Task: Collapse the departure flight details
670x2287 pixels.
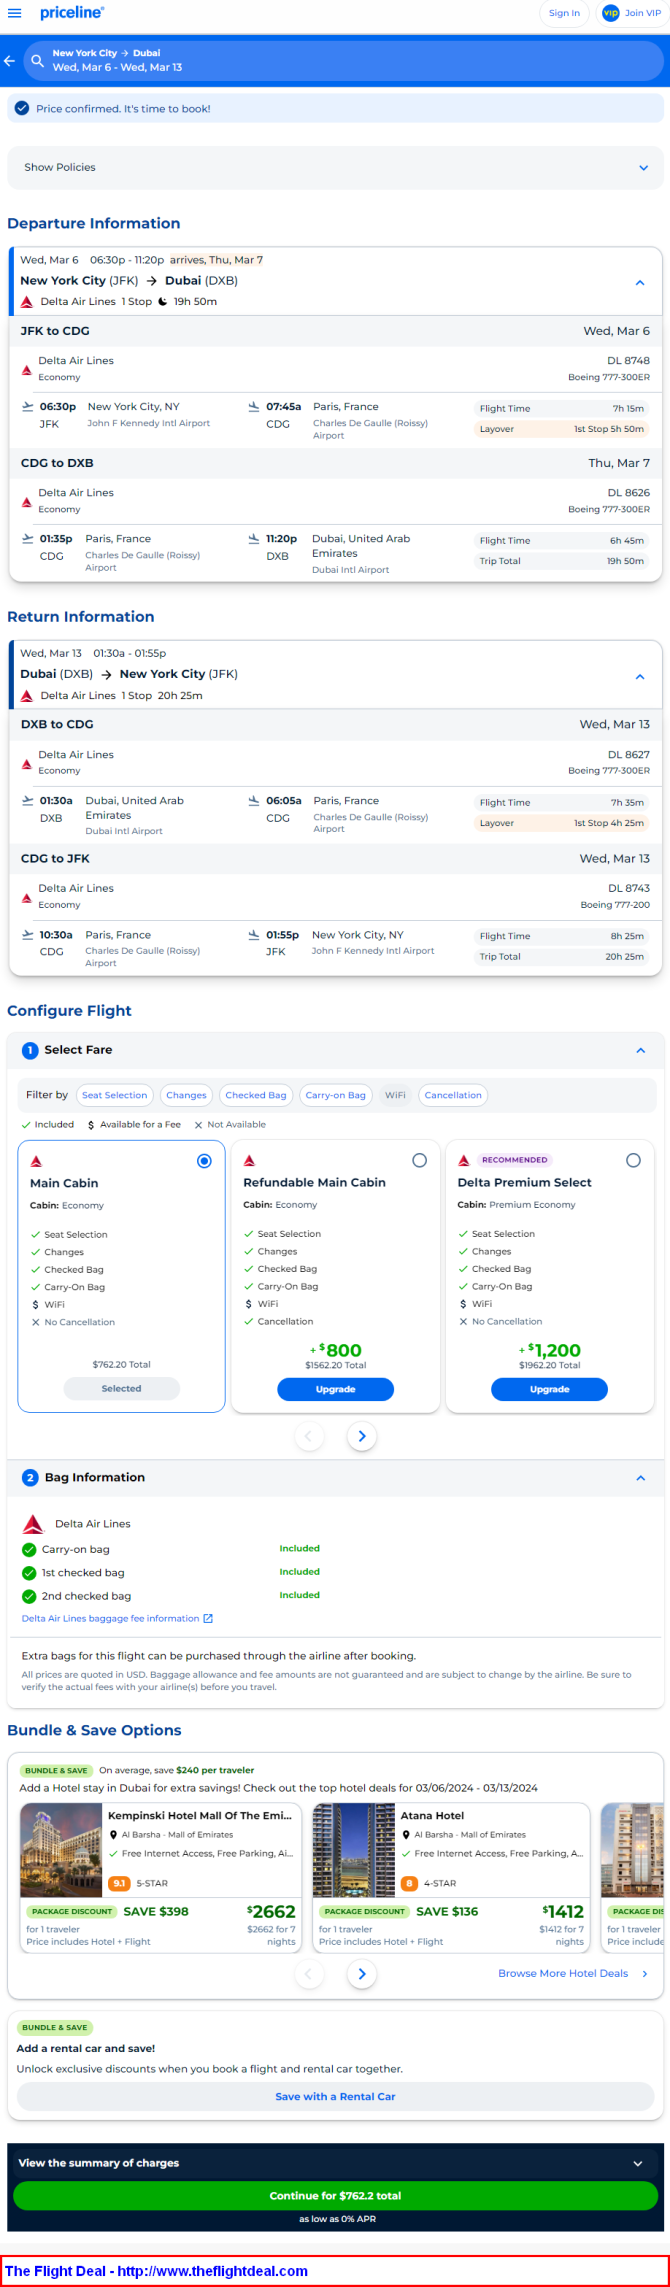Action: coord(640,282)
